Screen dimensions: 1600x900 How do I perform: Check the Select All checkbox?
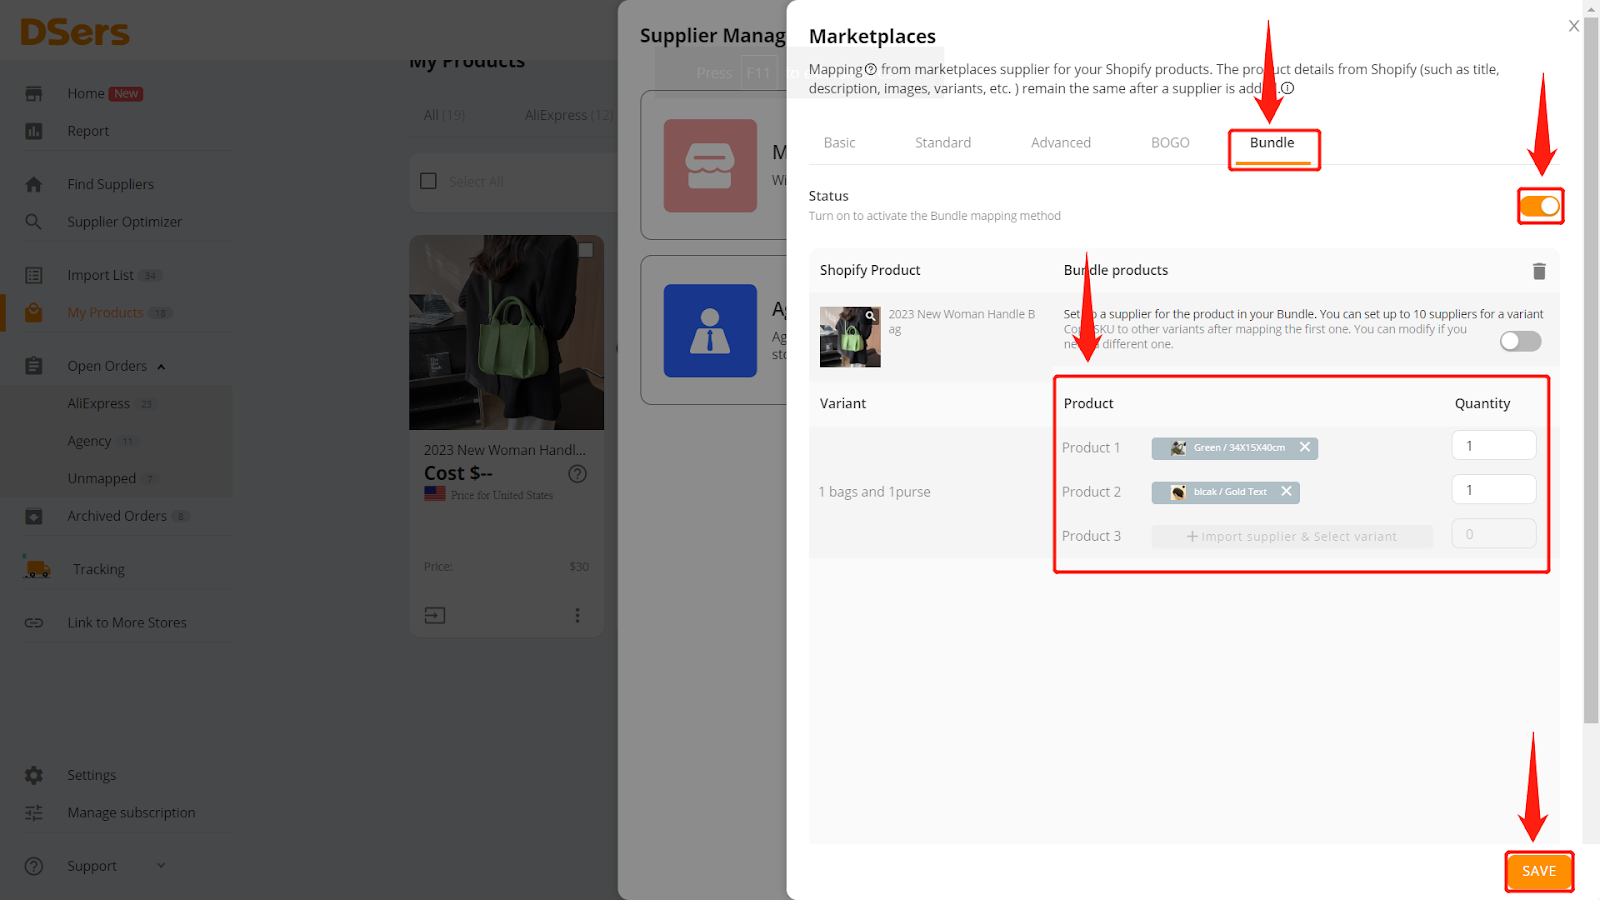[429, 181]
